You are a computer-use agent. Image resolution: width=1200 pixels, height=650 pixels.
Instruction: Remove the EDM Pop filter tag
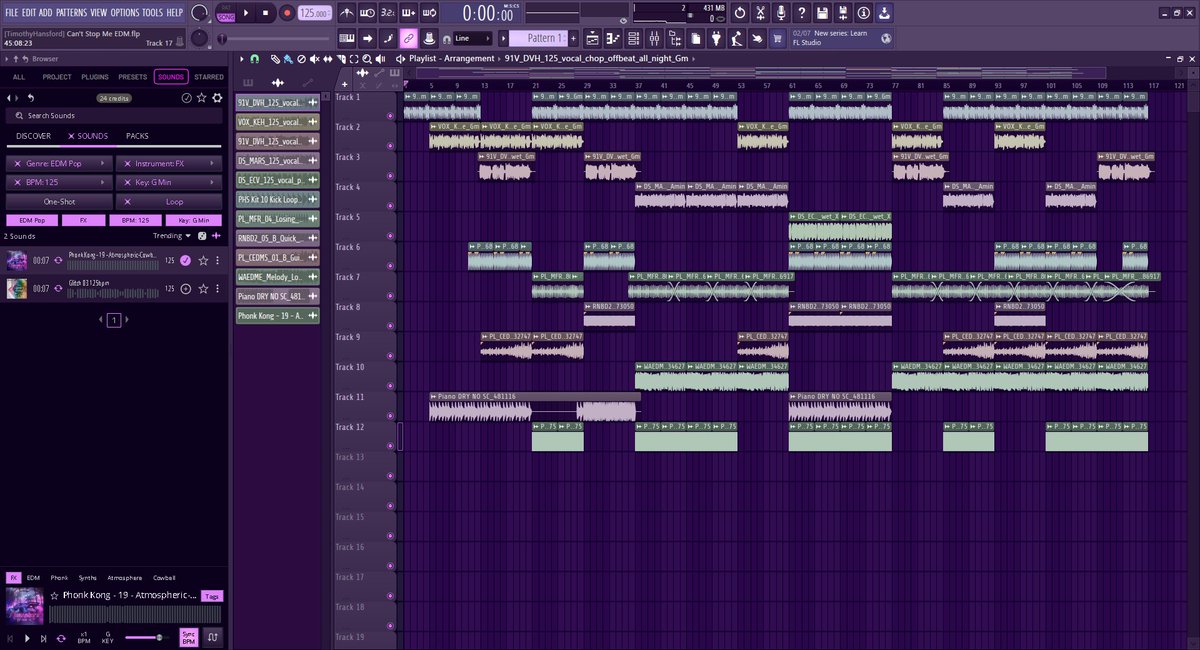click(32, 221)
